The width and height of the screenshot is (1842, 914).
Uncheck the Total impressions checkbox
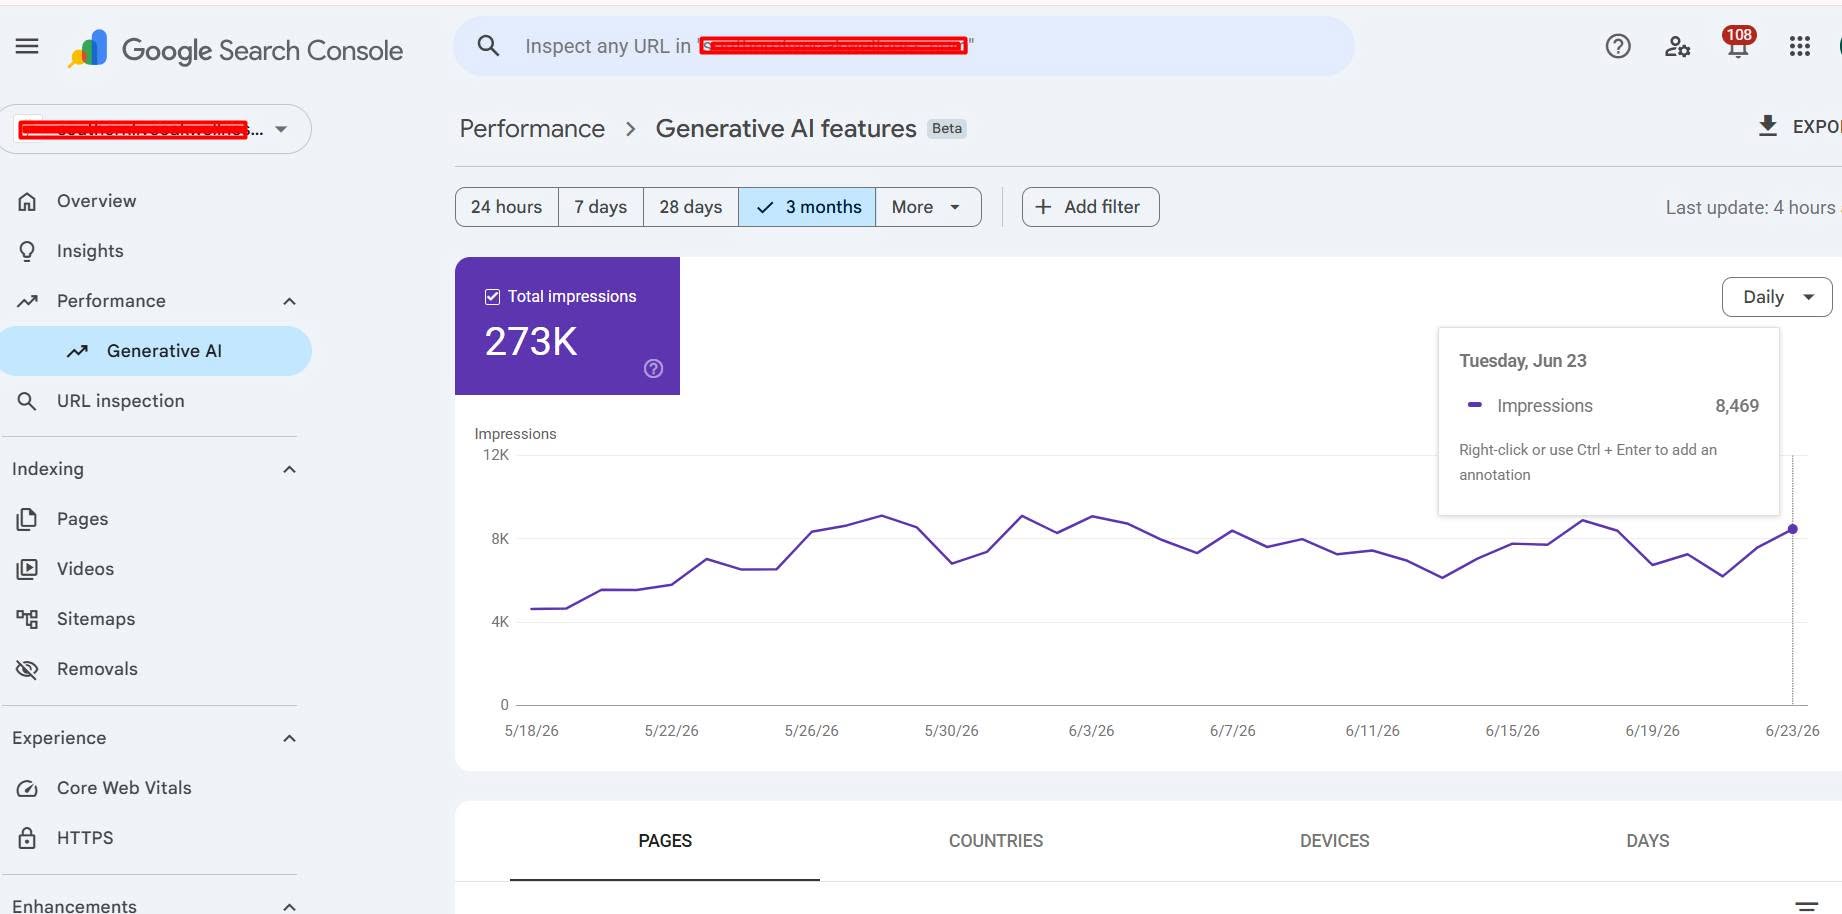point(492,297)
